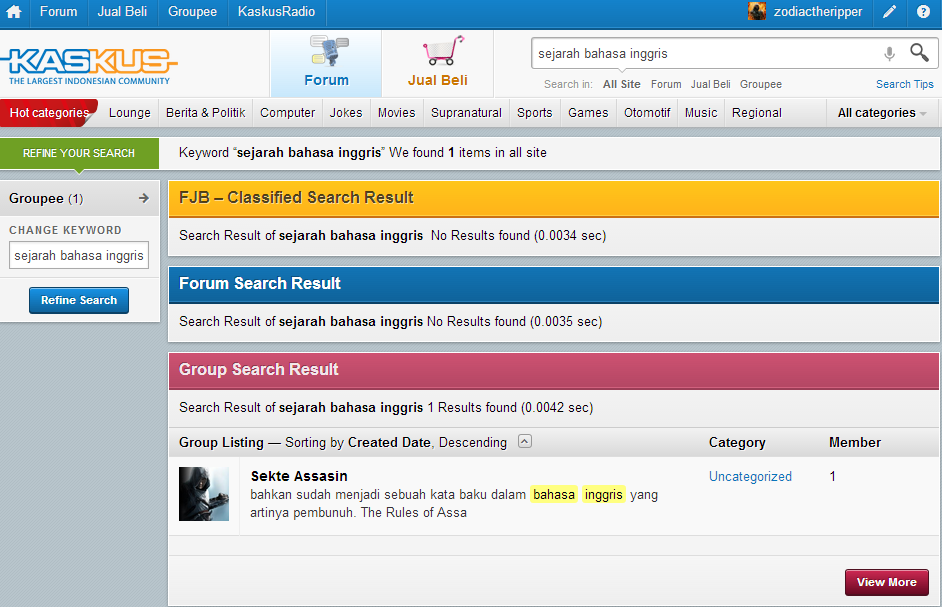Open the help question mark icon
Viewport: 942px width, 607px height.
(923, 12)
